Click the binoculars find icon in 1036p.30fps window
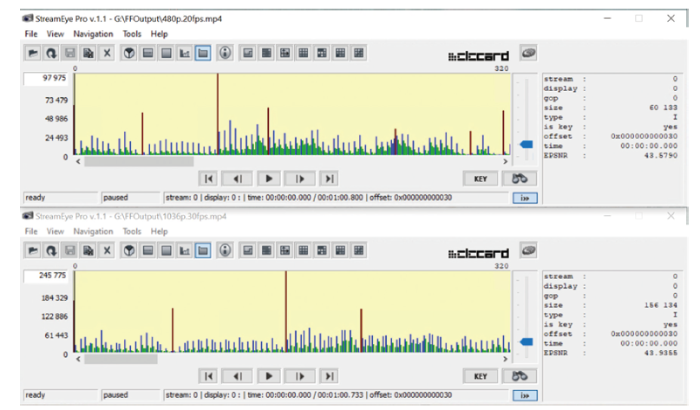Screen dimensions: 700x410 521,376
